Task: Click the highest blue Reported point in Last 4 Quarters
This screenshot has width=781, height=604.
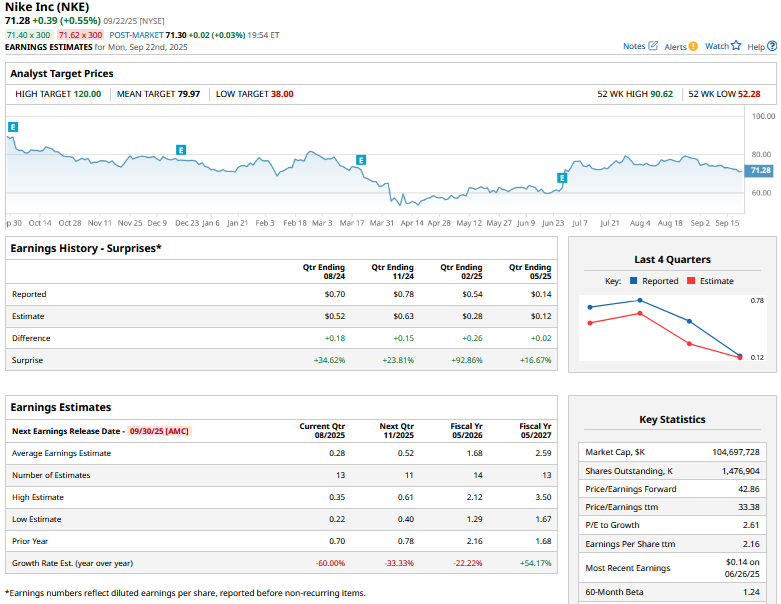Action: coord(639,300)
